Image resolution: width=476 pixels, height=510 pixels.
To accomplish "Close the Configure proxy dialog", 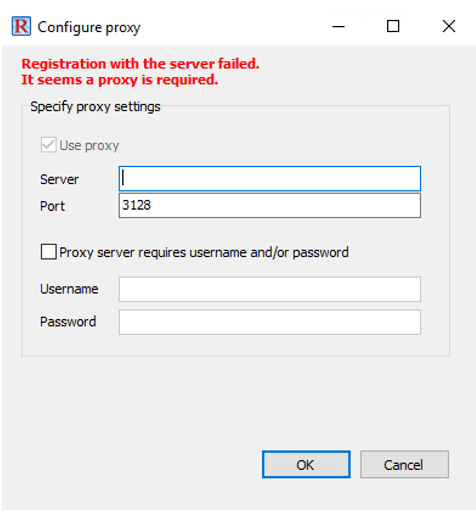I will coord(449,26).
